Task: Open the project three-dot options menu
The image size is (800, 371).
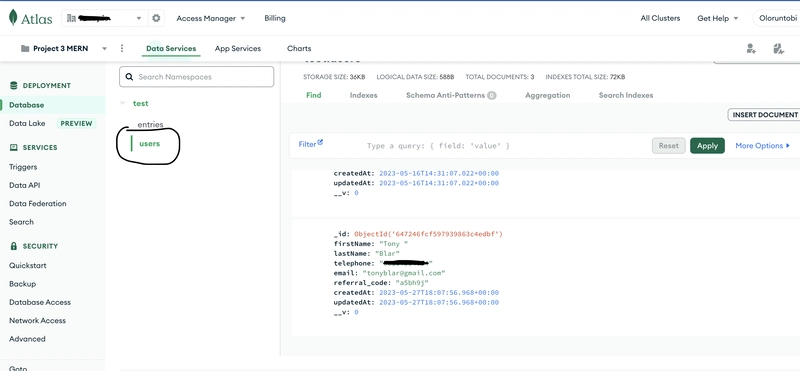Action: (x=121, y=48)
